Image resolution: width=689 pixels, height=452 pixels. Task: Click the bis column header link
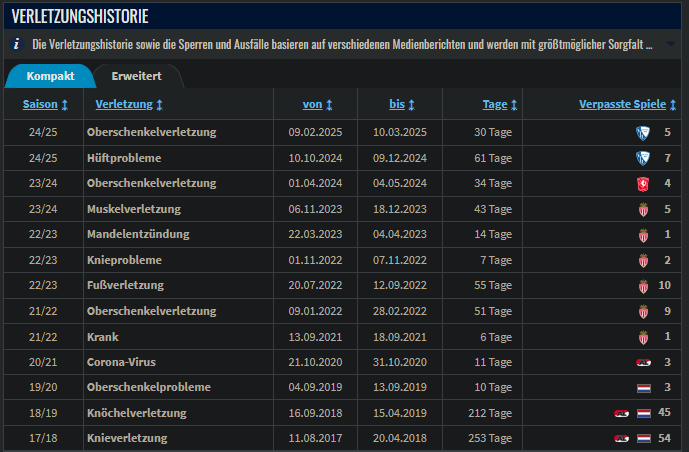397,105
